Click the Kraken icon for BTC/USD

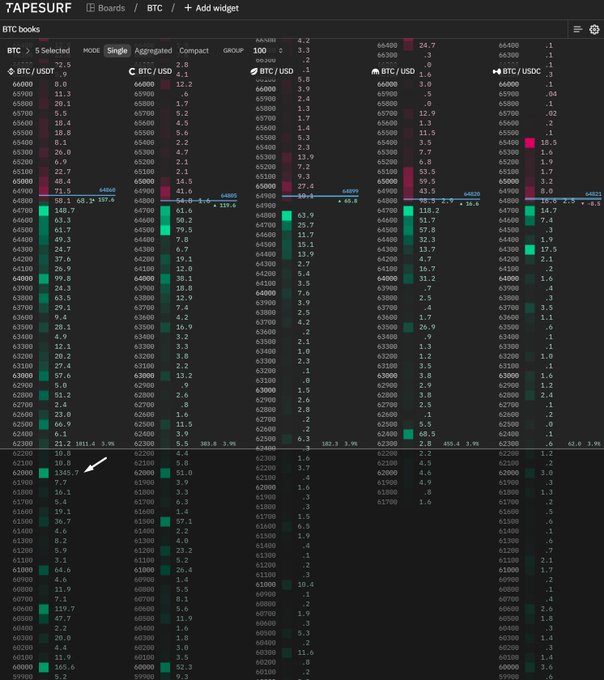(x=375, y=71)
